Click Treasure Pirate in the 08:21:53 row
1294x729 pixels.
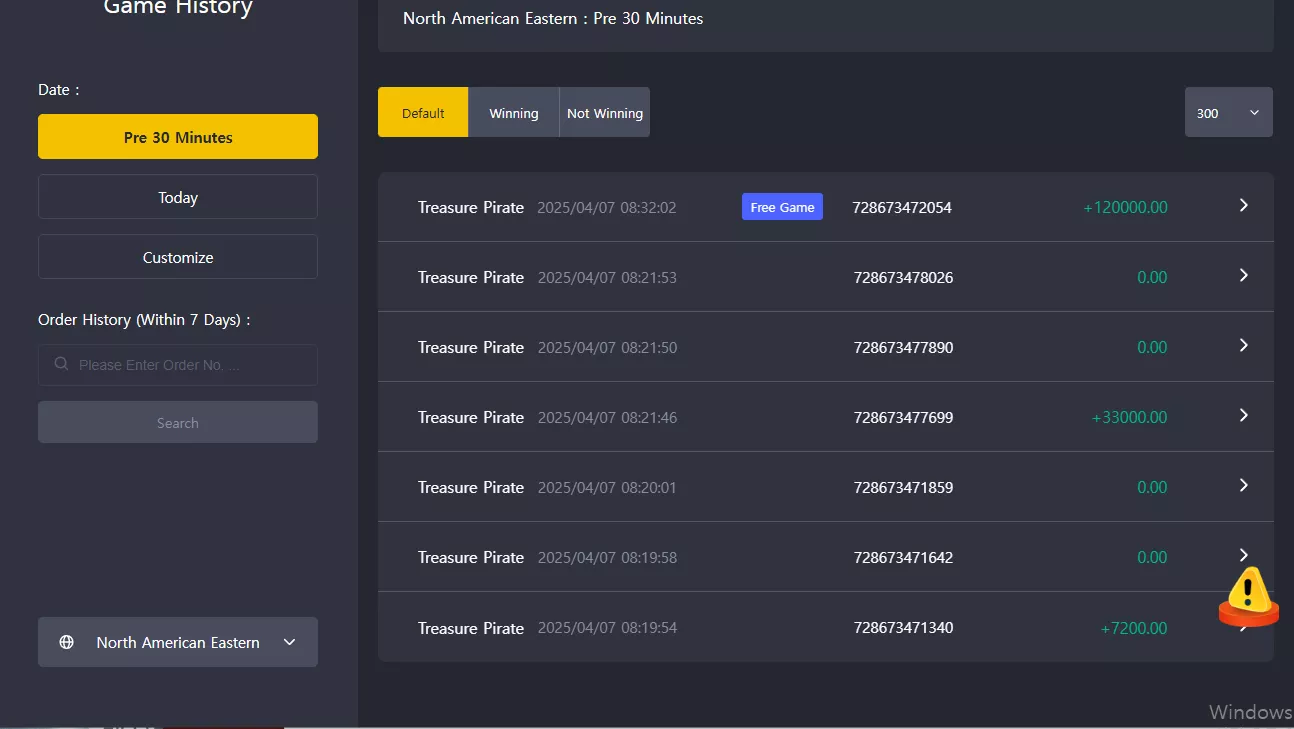tap(471, 278)
